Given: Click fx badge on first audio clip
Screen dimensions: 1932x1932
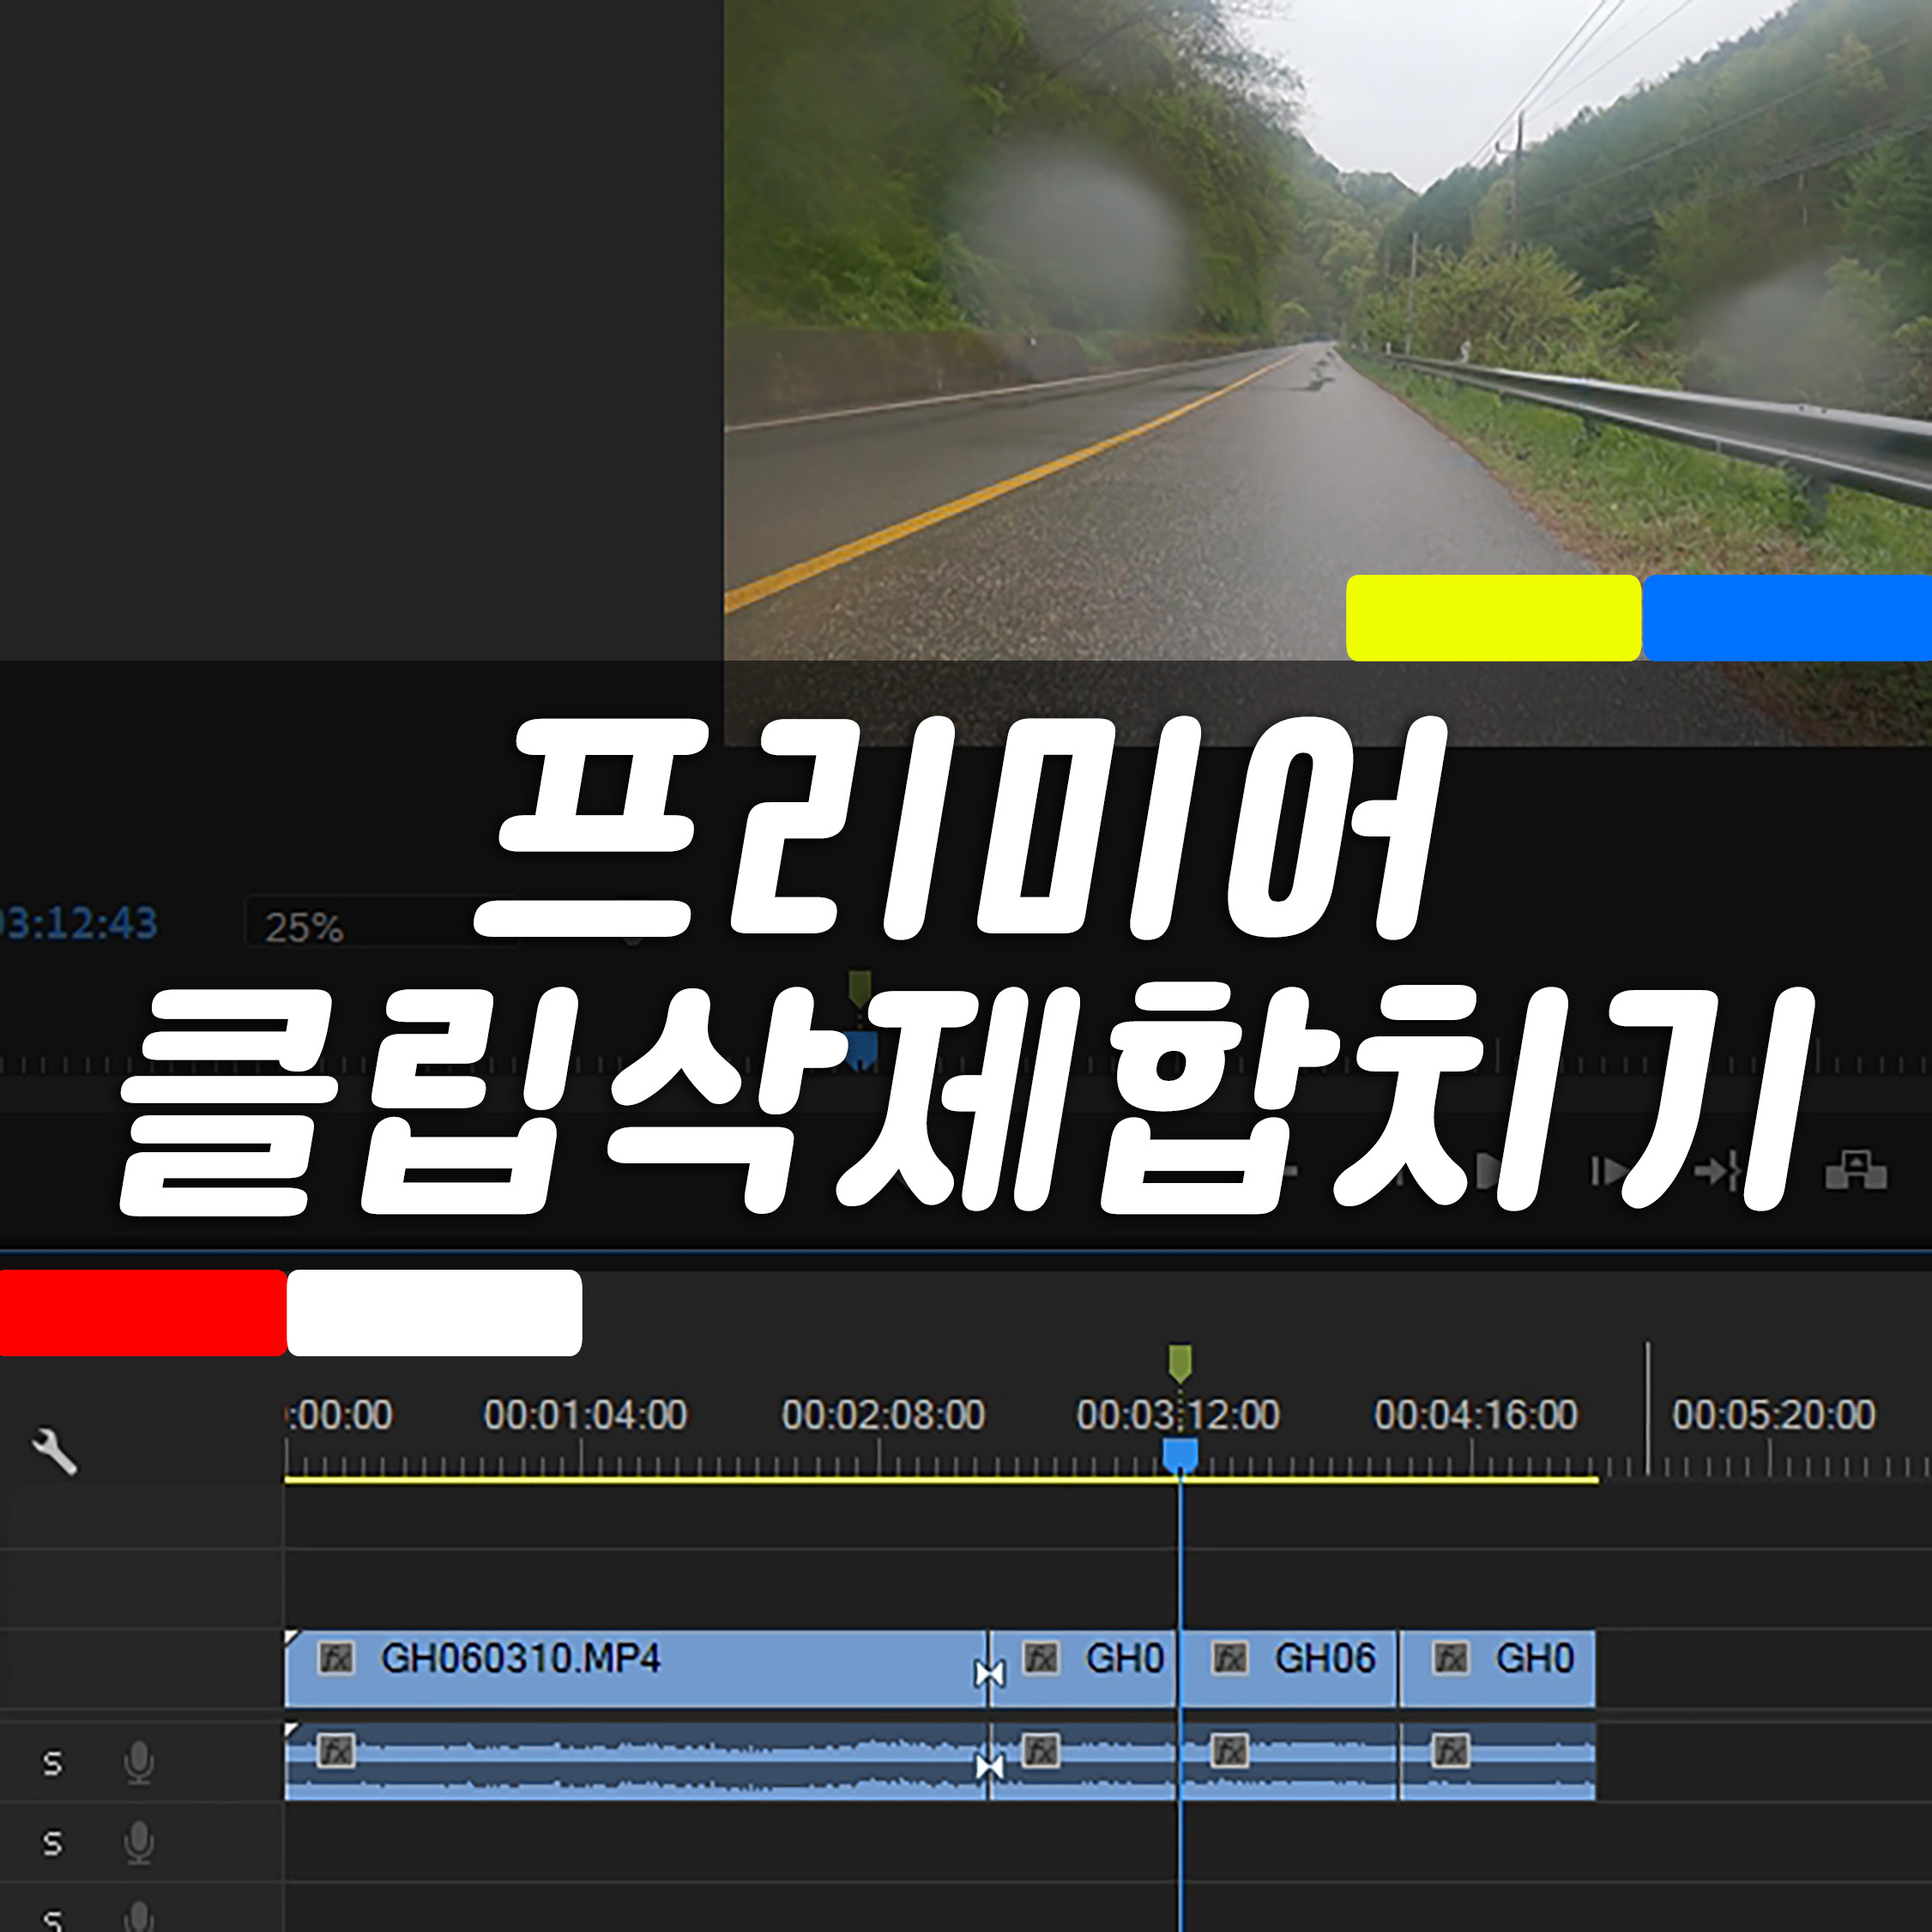Looking at the screenshot, I should pos(336,1750).
